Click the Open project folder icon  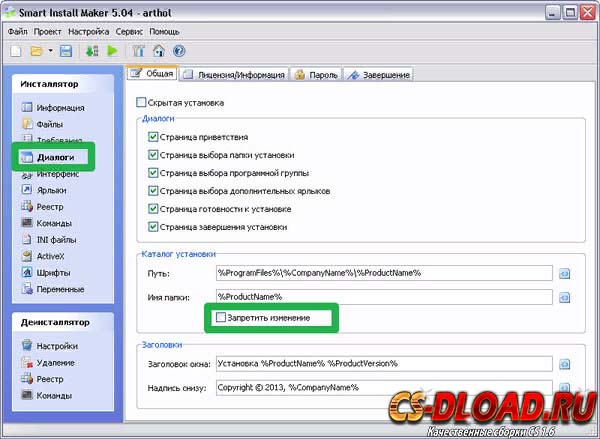[x=36, y=51]
